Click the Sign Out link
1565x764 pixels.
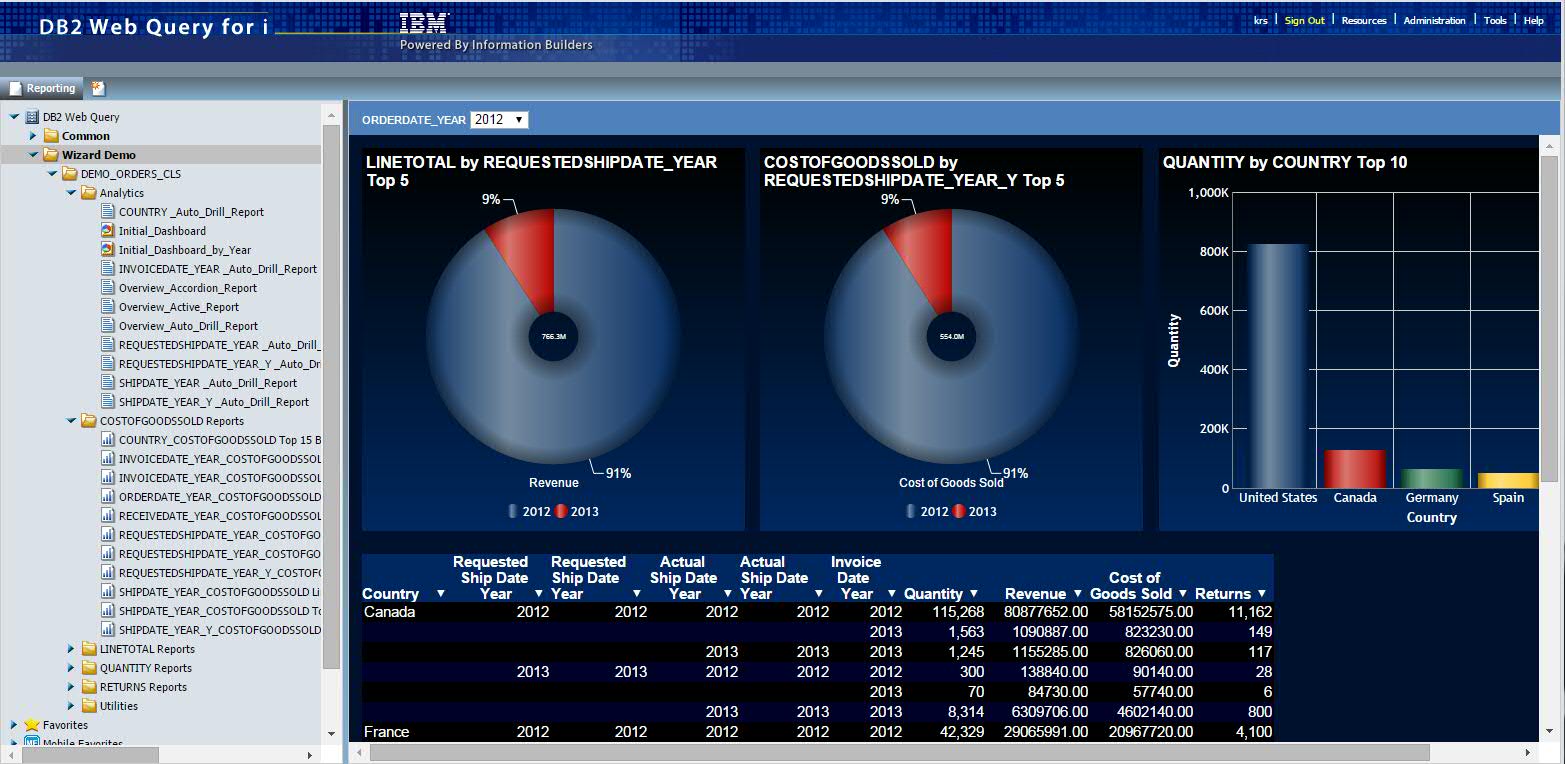coord(1305,21)
